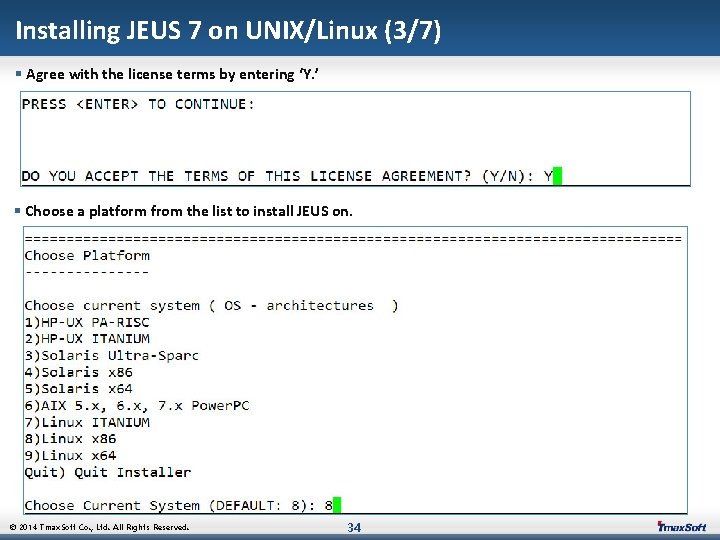Click the green cursor after the Y answer
This screenshot has height=540, width=720.
pos(557,176)
